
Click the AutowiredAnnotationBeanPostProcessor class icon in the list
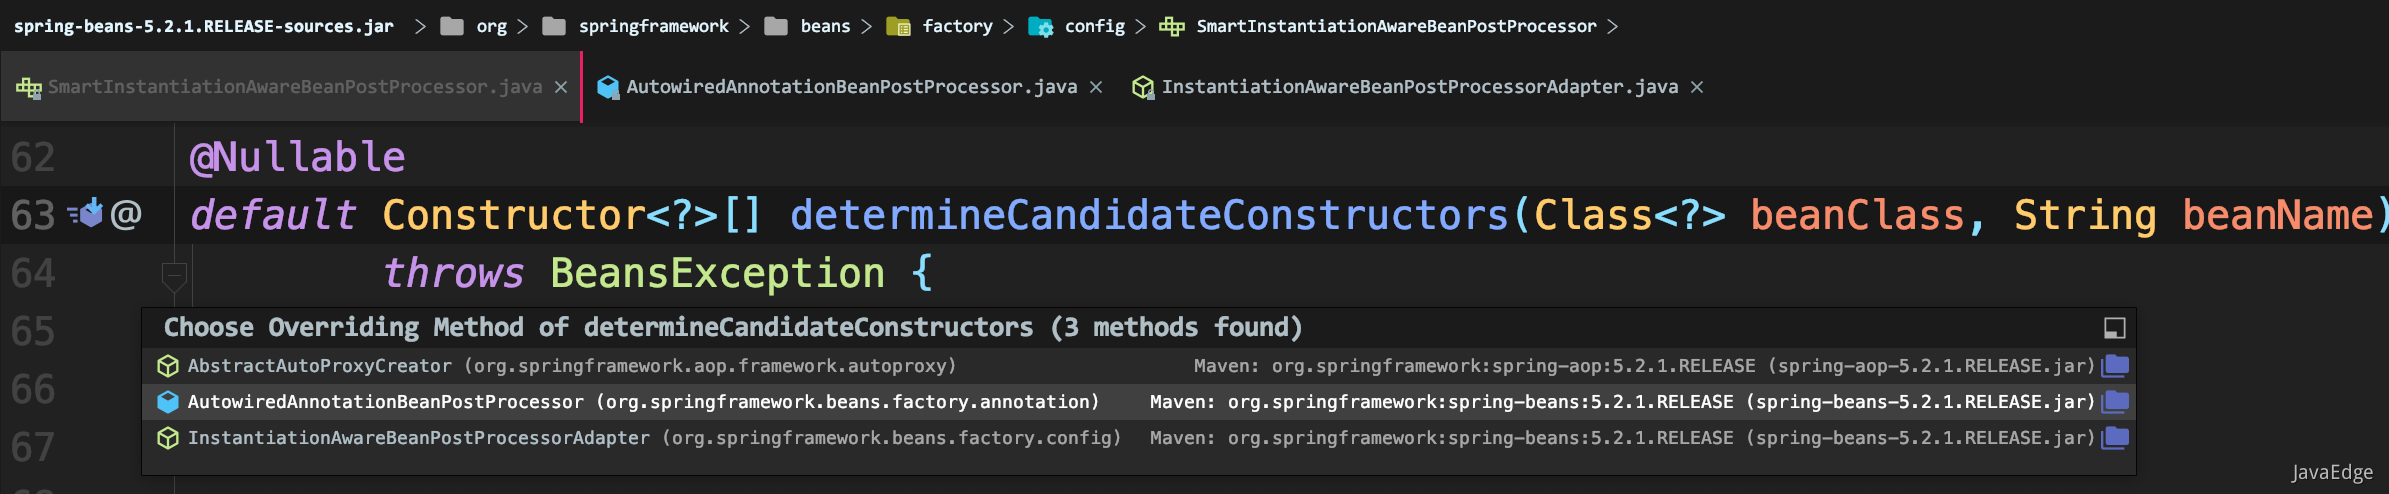(168, 402)
